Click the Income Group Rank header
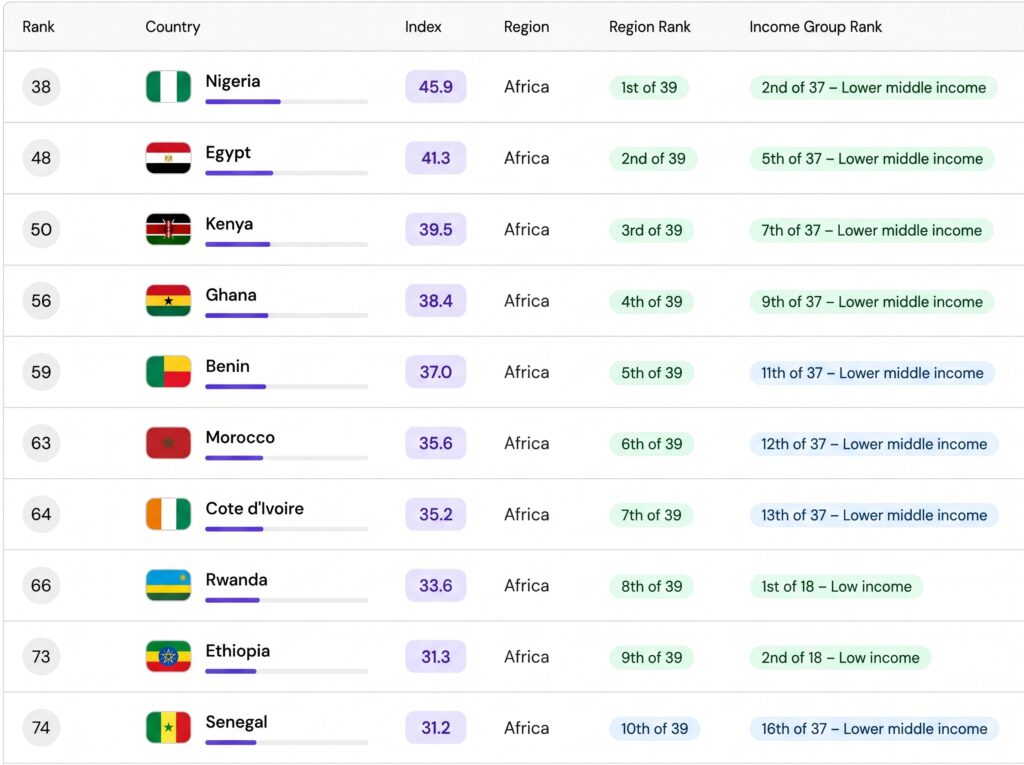Screen dimensions: 1024x765 click(x=816, y=27)
